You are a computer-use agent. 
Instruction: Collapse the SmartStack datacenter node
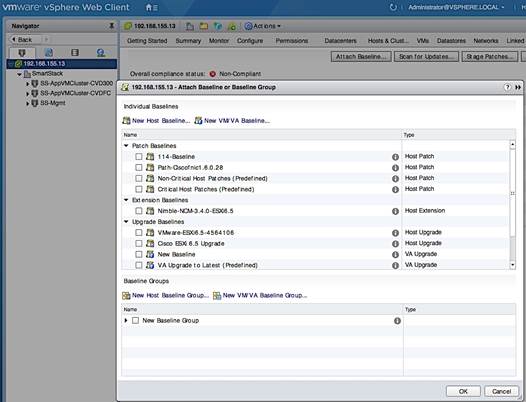point(19,74)
